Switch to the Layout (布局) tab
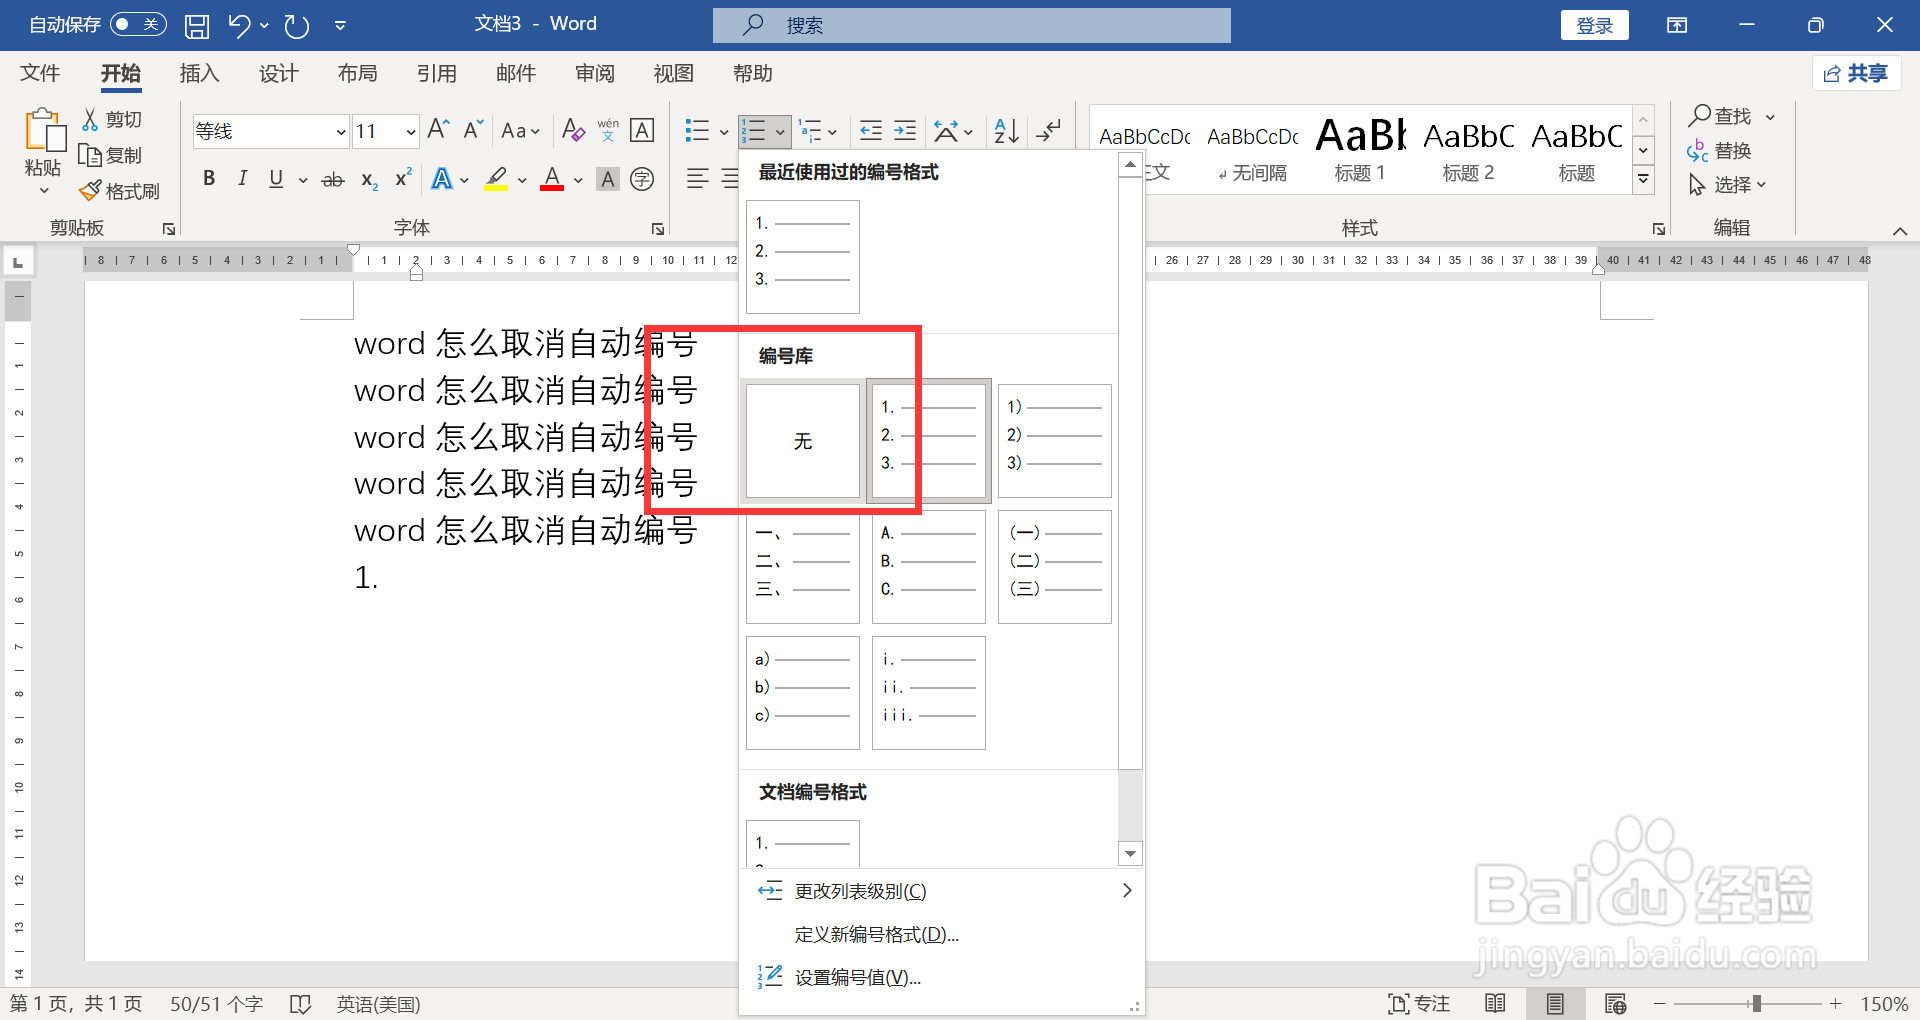Viewport: 1920px width, 1020px height. [357, 73]
